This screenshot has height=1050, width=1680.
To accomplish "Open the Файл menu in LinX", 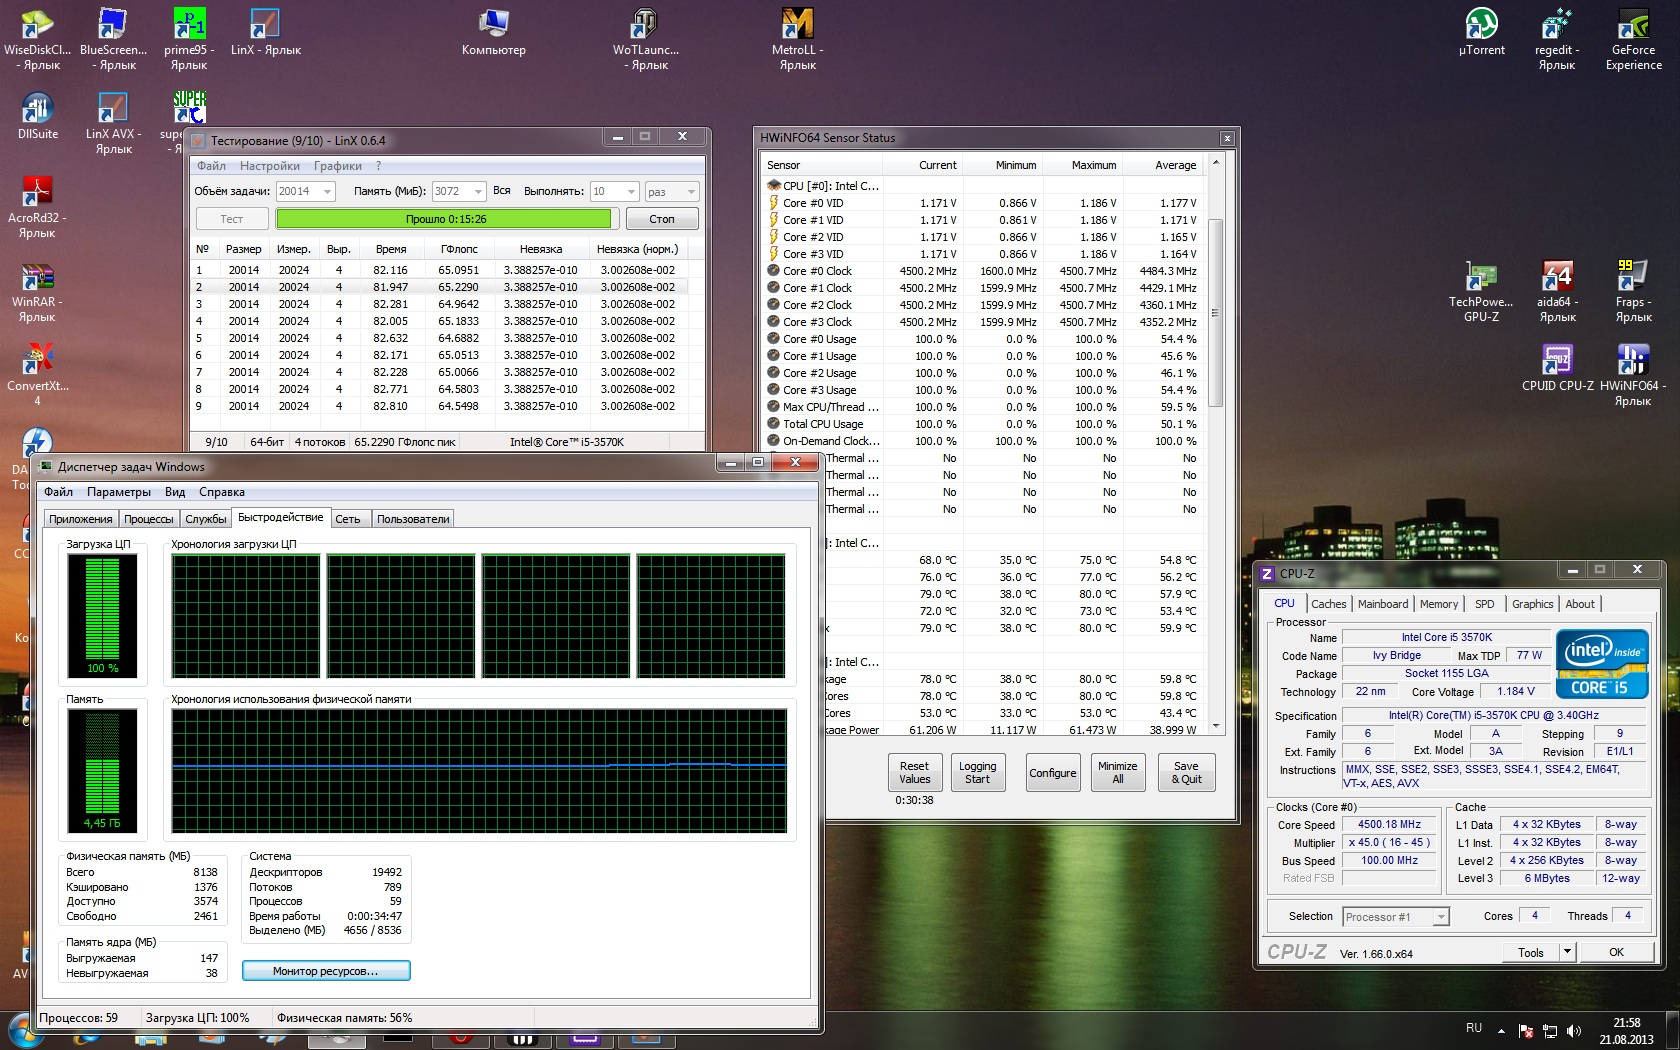I will [211, 166].
